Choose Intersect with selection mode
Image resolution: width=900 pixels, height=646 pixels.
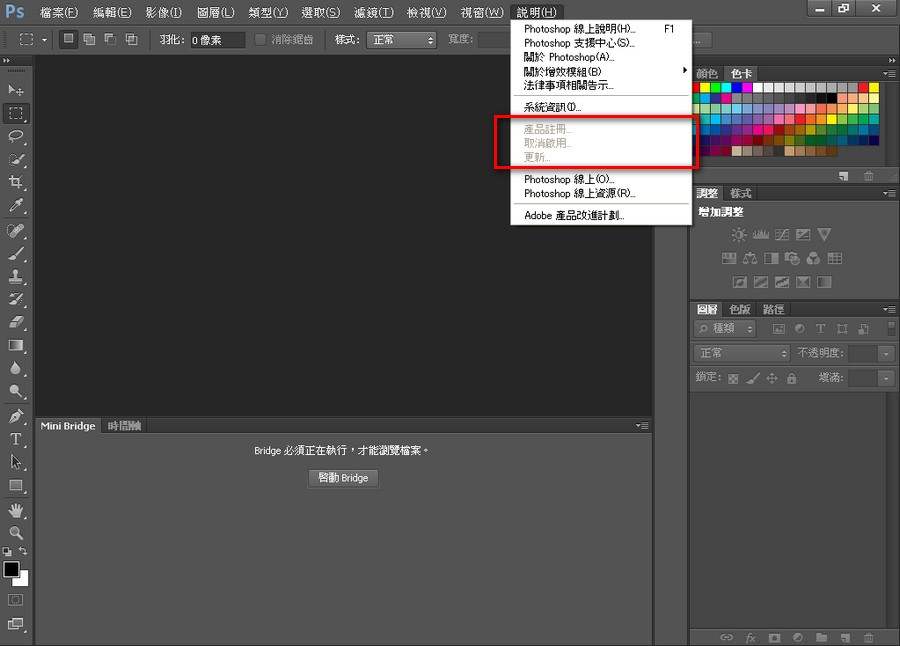click(131, 39)
